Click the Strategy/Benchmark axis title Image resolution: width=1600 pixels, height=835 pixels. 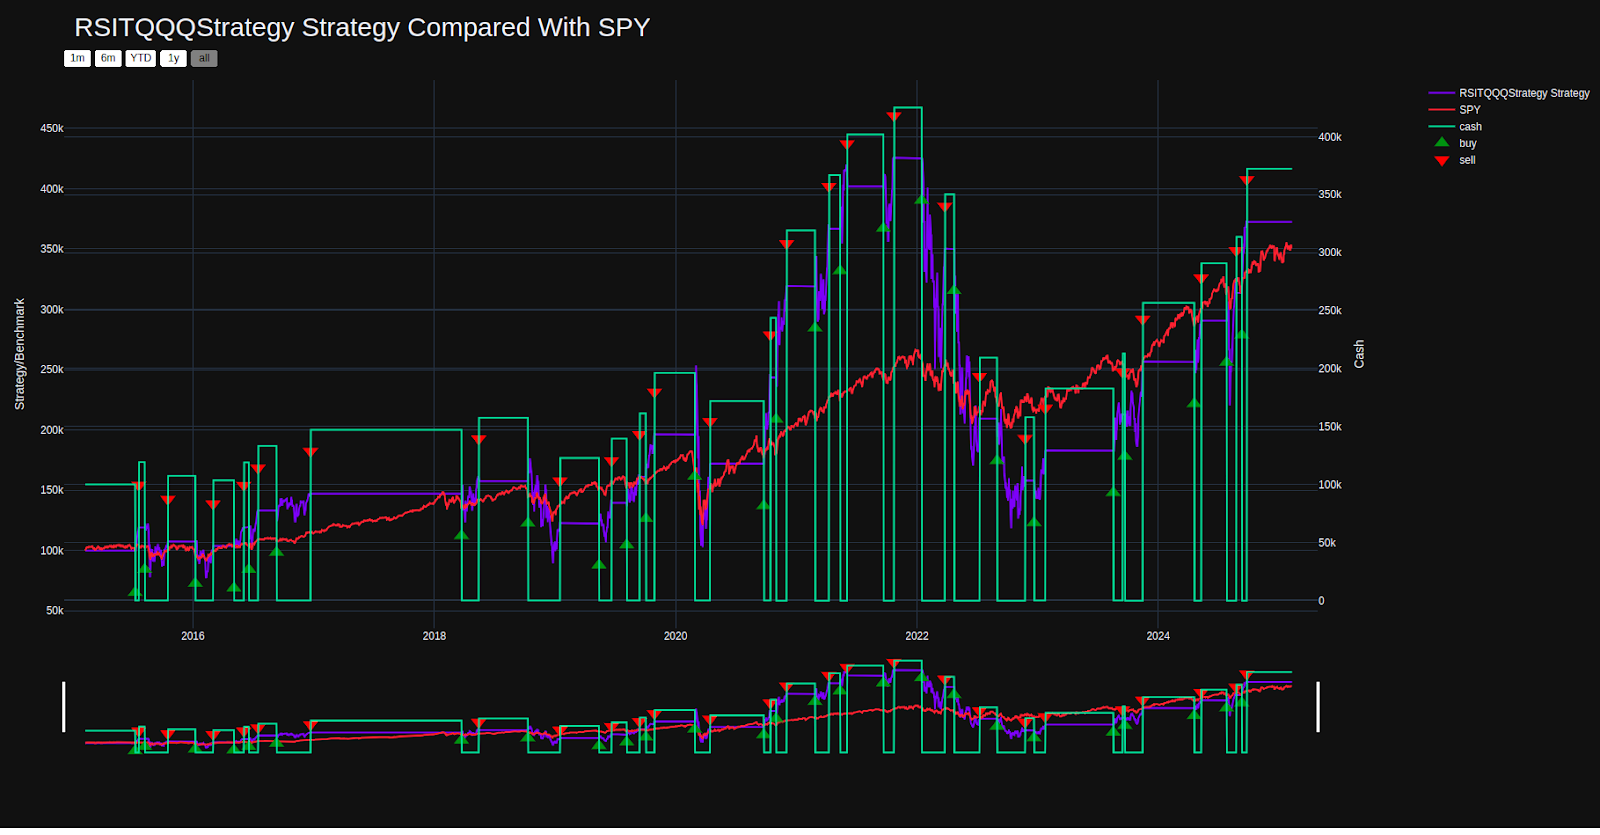20,354
